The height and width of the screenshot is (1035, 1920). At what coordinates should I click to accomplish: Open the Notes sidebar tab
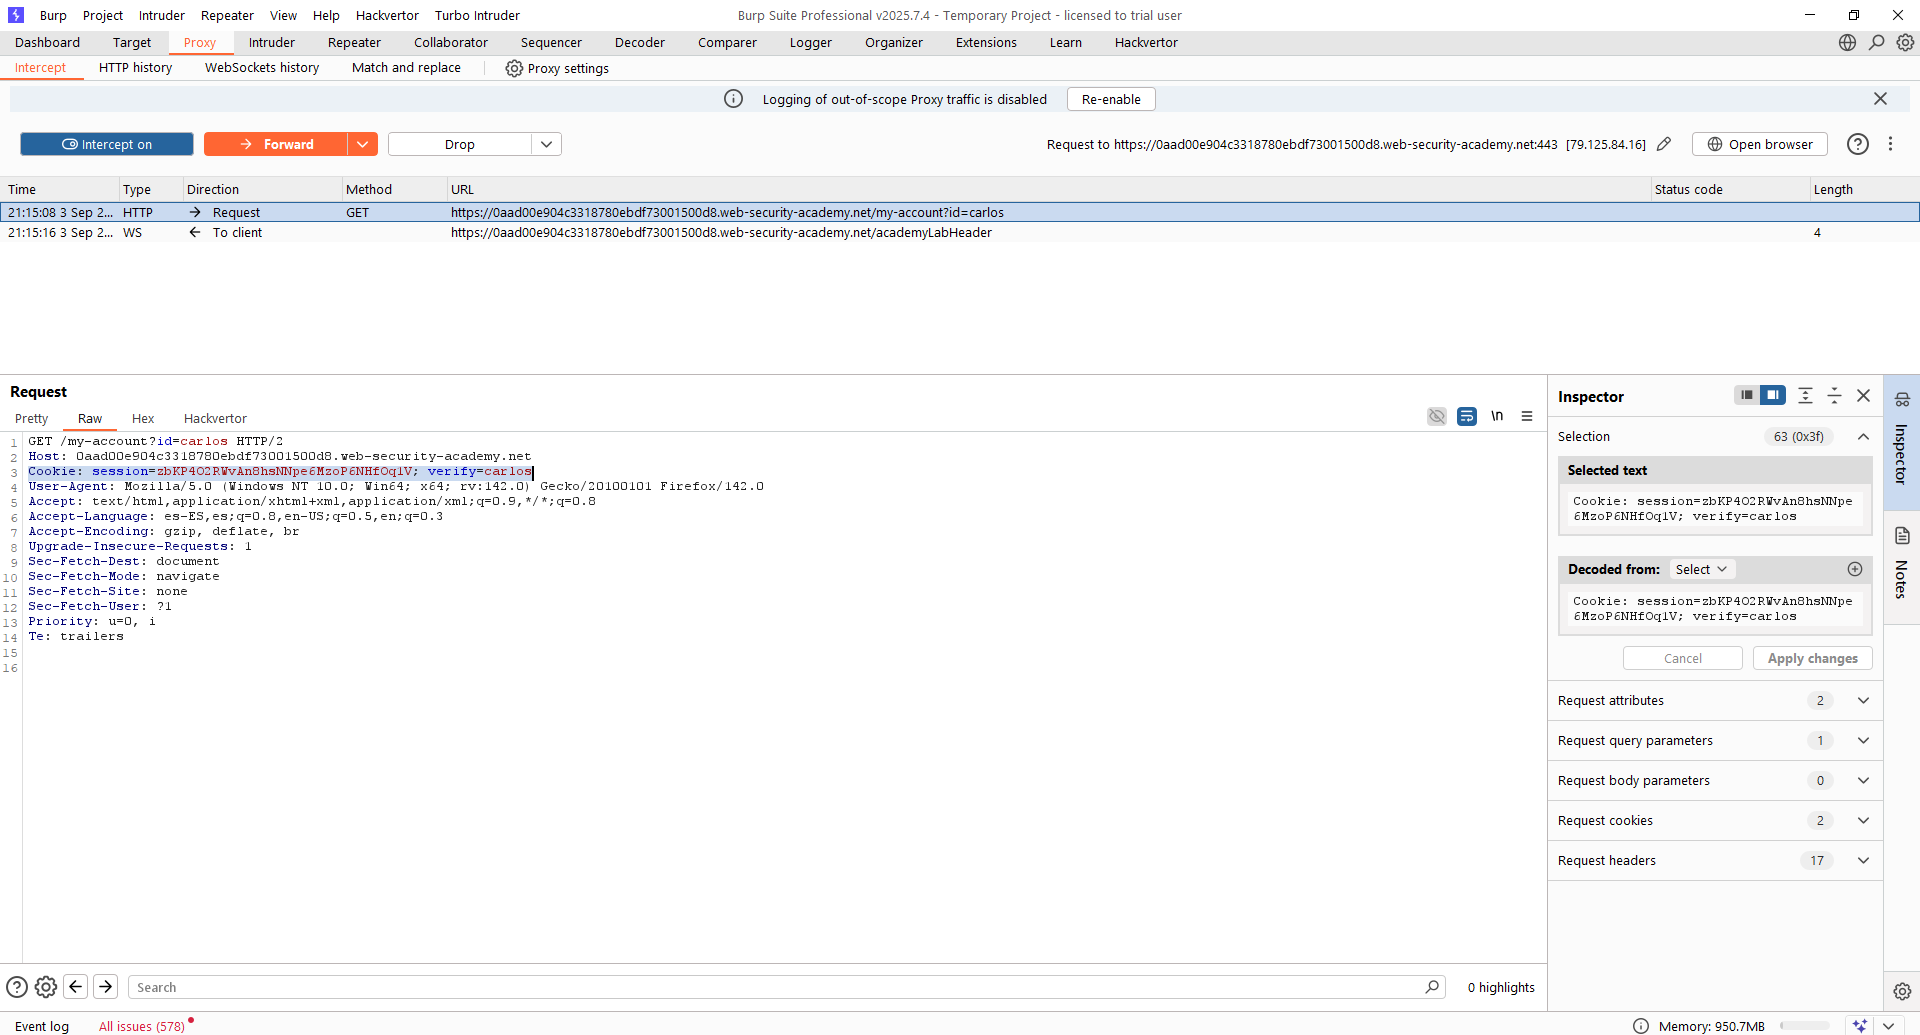1902,567
